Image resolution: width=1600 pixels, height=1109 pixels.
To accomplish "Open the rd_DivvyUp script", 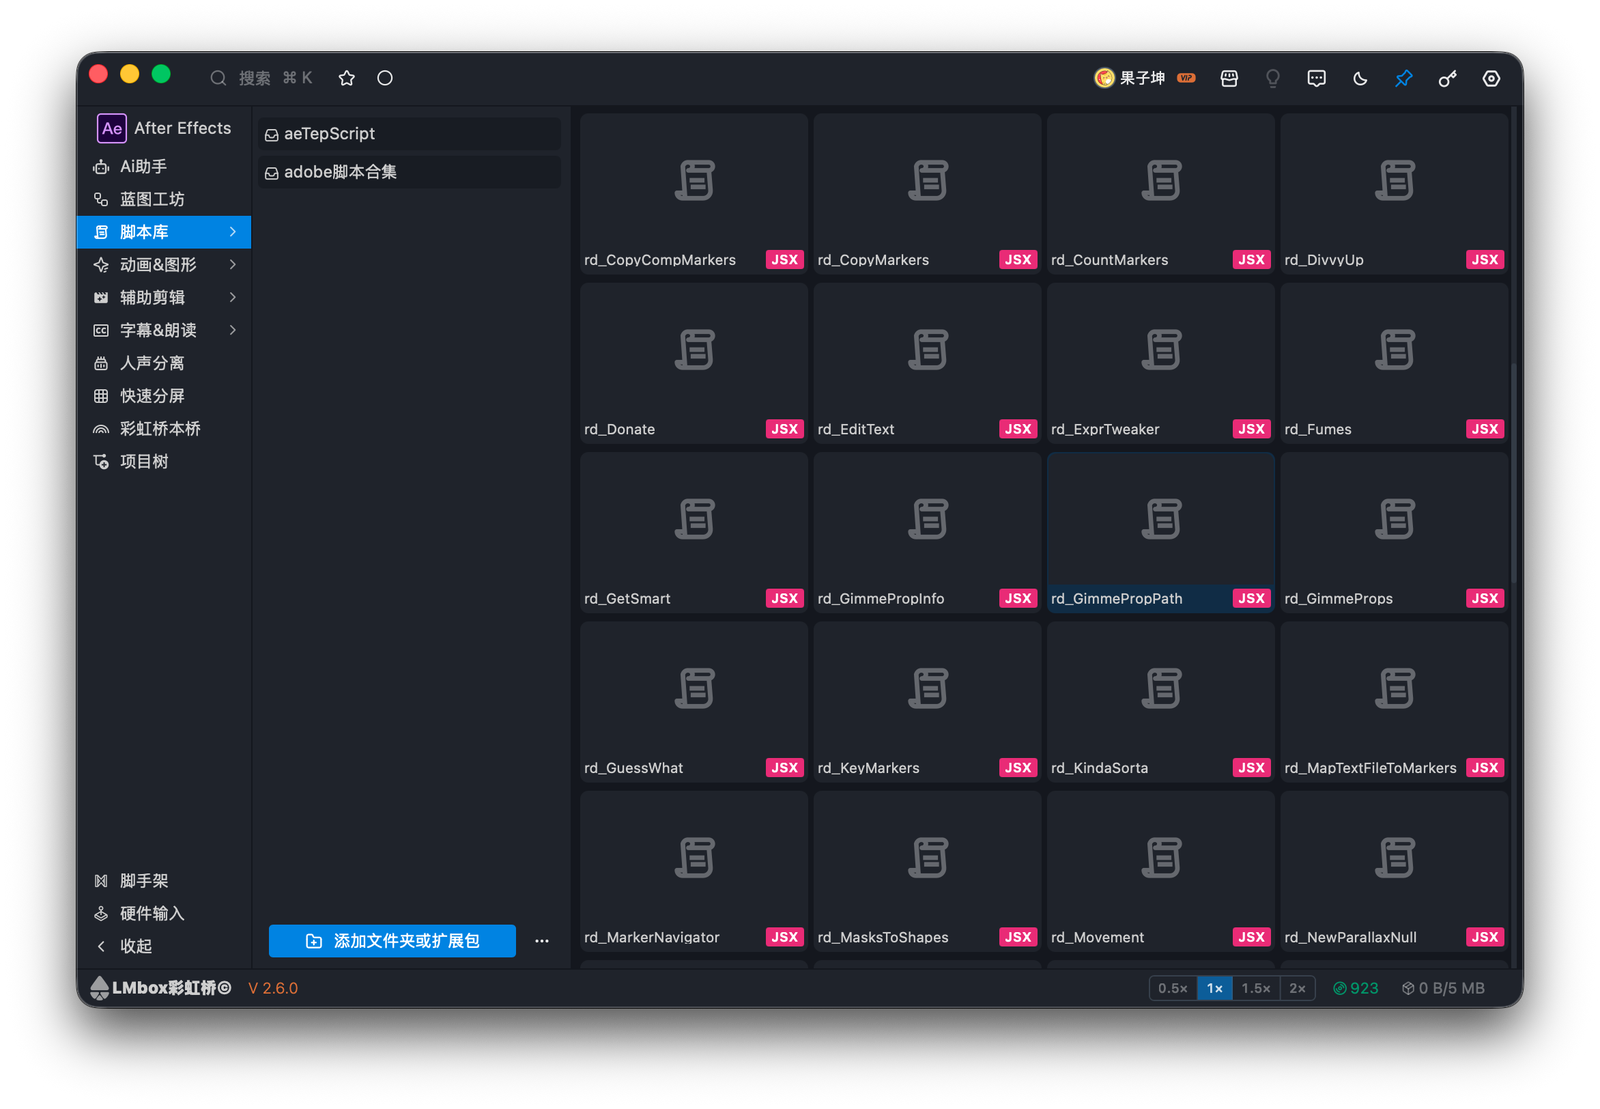I will pos(1394,194).
